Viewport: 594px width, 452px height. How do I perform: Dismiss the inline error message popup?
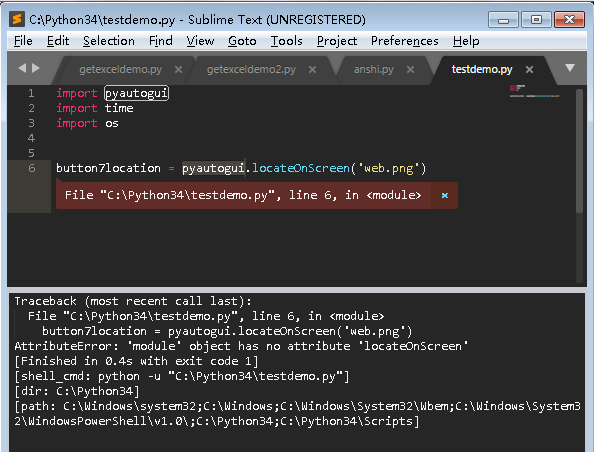click(445, 196)
